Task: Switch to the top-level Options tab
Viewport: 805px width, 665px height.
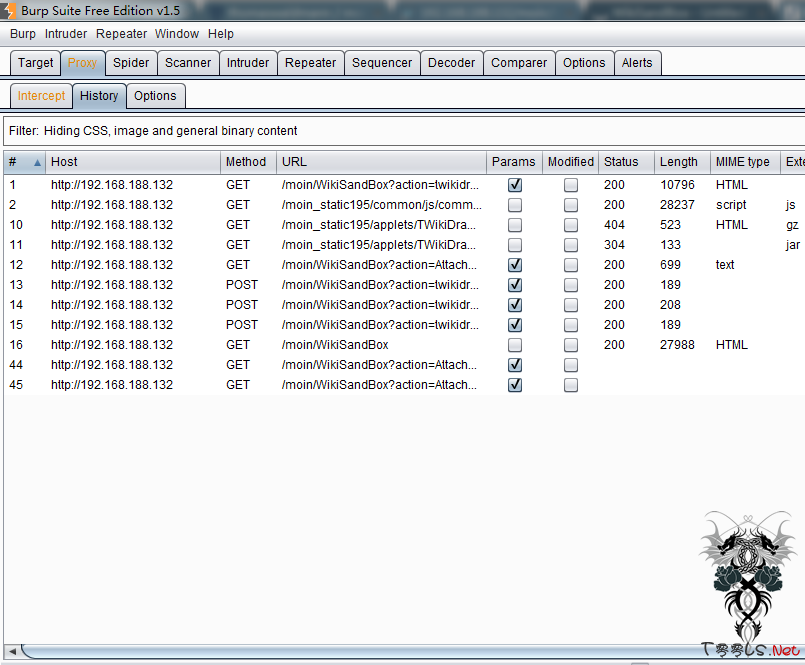Action: (x=584, y=63)
